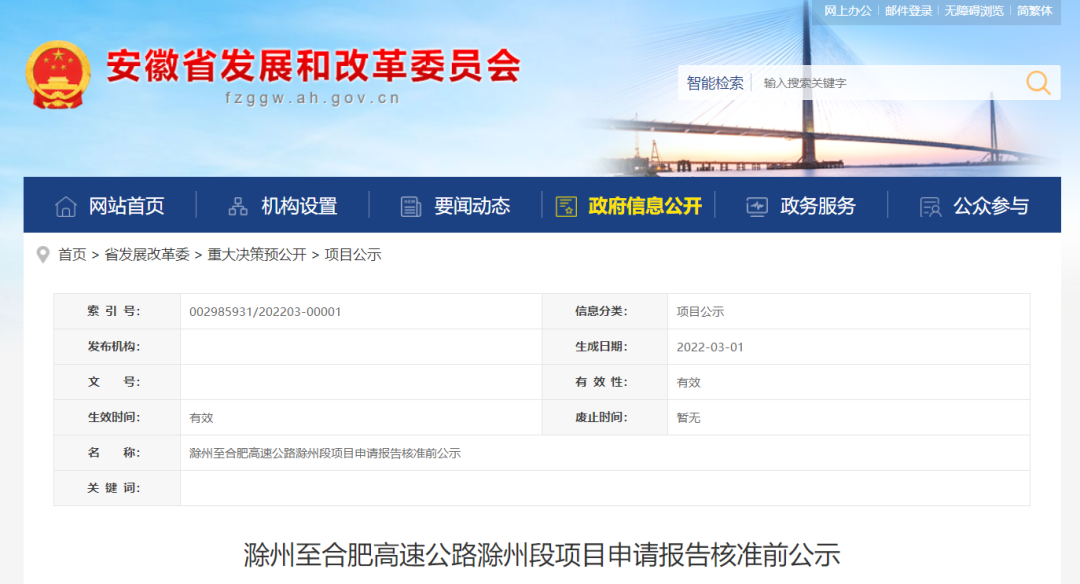Click the star document icon beside 政府信息公开
The width and height of the screenshot is (1080, 584).
point(566,207)
